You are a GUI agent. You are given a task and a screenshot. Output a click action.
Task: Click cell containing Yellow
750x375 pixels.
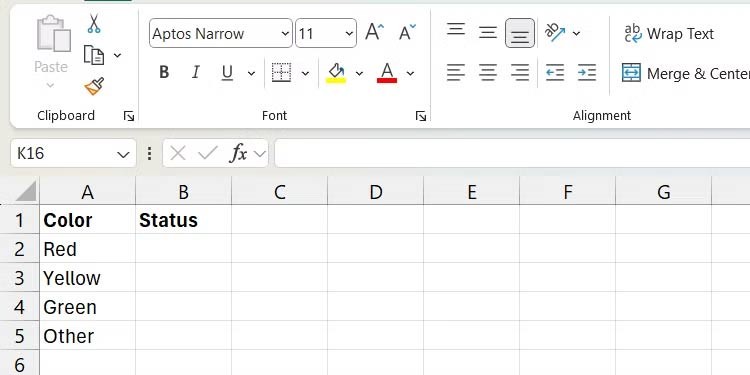click(x=88, y=278)
